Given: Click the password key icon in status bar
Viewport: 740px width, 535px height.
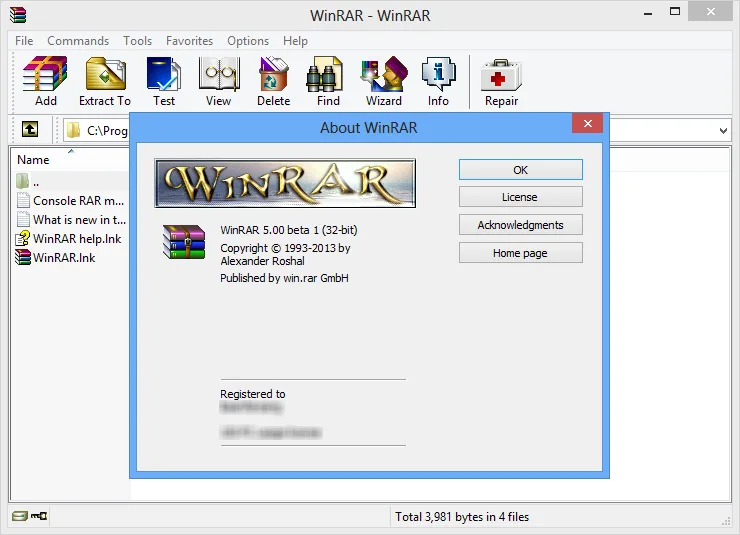Looking at the screenshot, I should tap(39, 516).
